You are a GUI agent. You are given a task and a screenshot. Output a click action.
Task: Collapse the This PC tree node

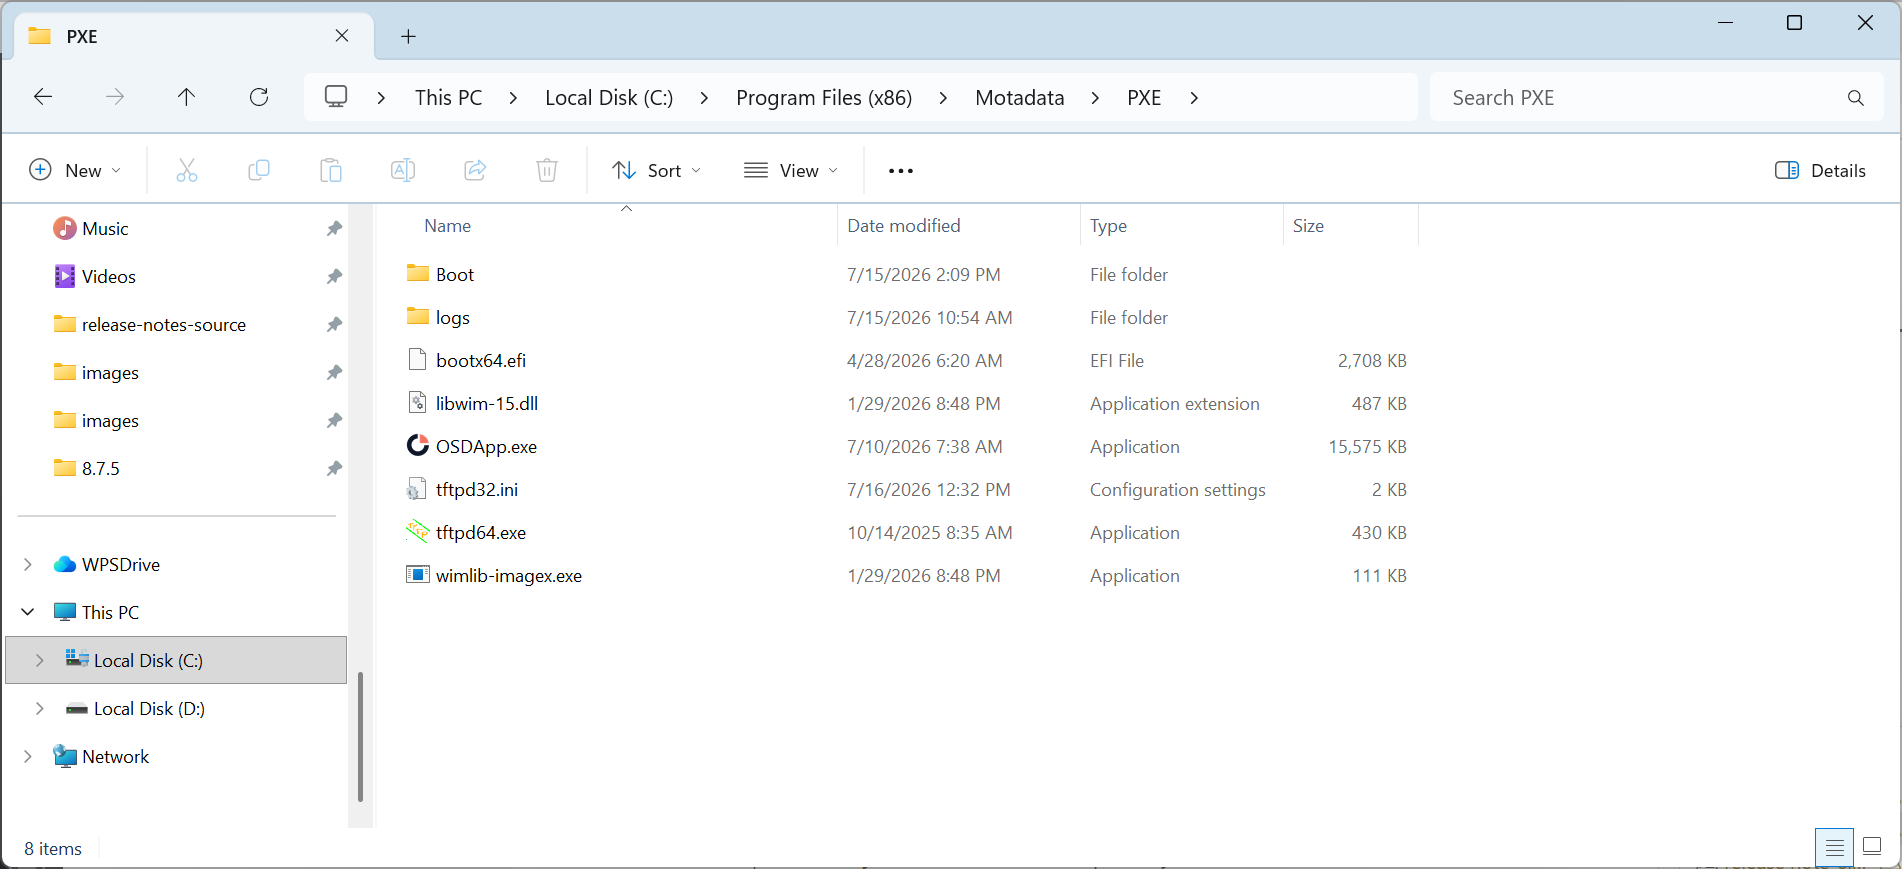[28, 612]
